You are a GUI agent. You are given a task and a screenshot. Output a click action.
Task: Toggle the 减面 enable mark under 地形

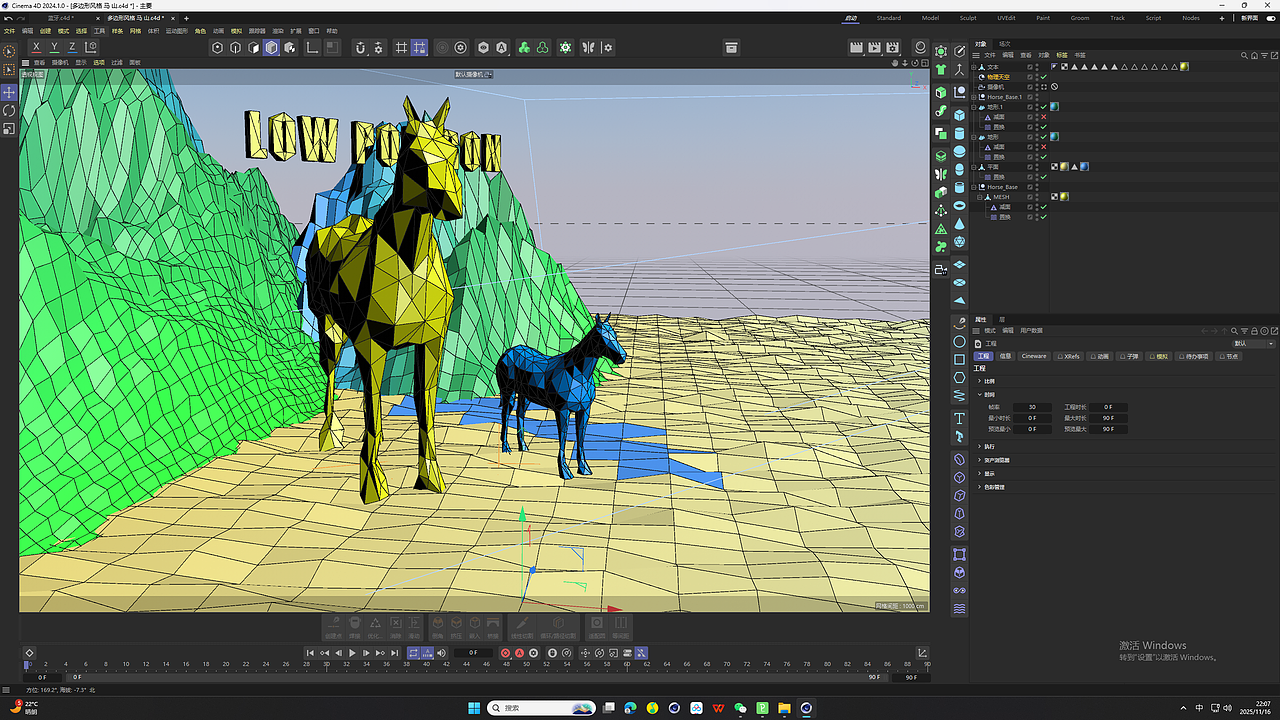(1044, 147)
